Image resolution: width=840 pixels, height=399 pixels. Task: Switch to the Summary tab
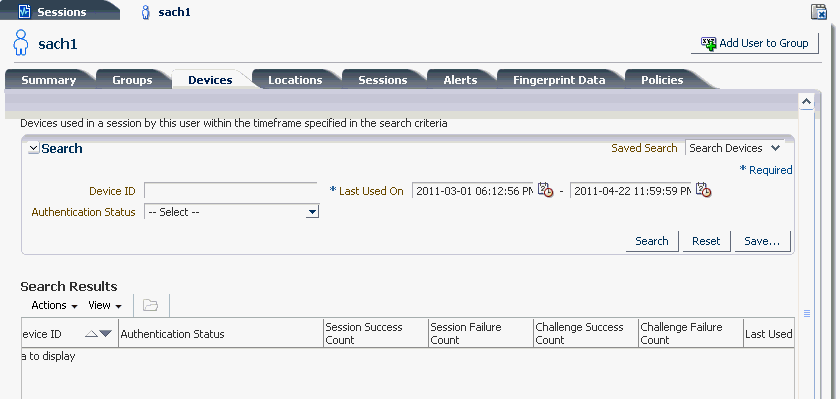pos(49,80)
